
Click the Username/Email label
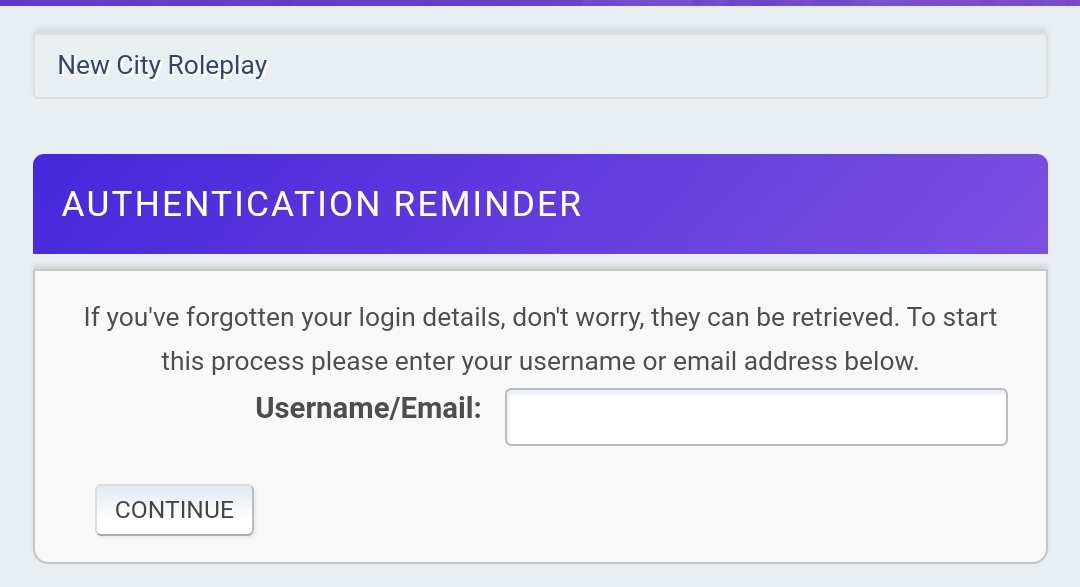pyautogui.click(x=368, y=408)
